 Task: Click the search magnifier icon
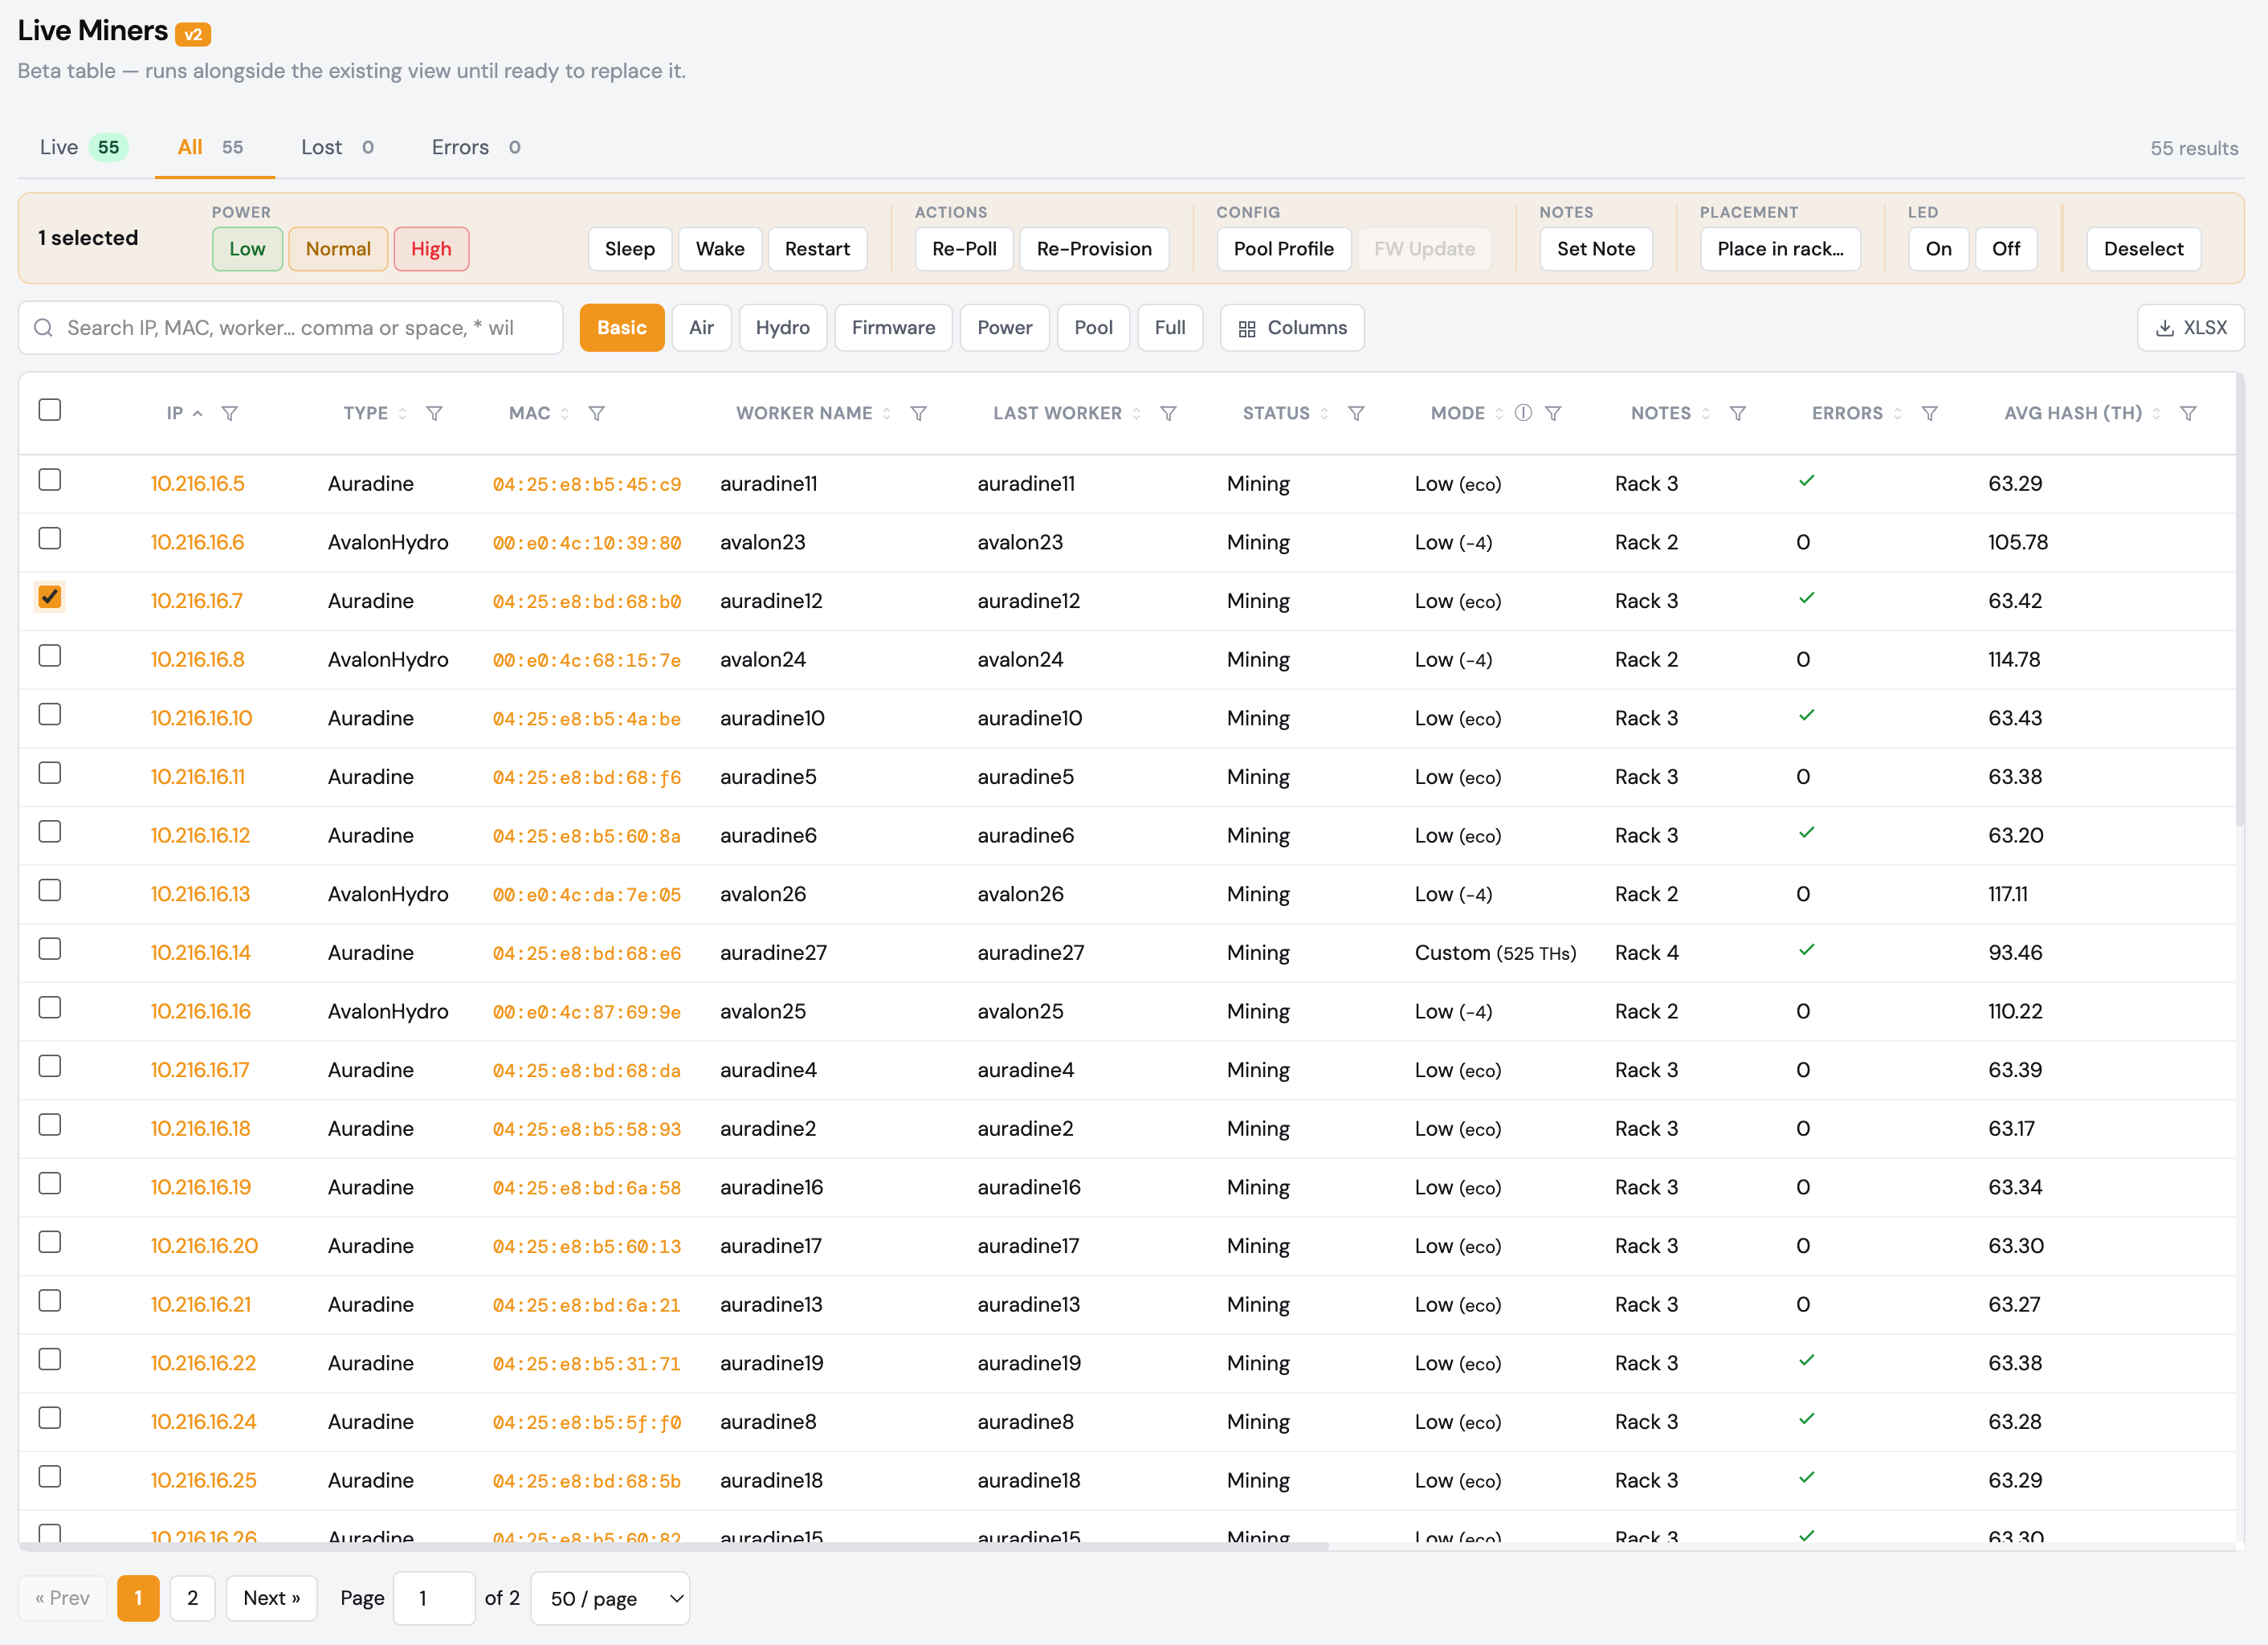(43, 328)
